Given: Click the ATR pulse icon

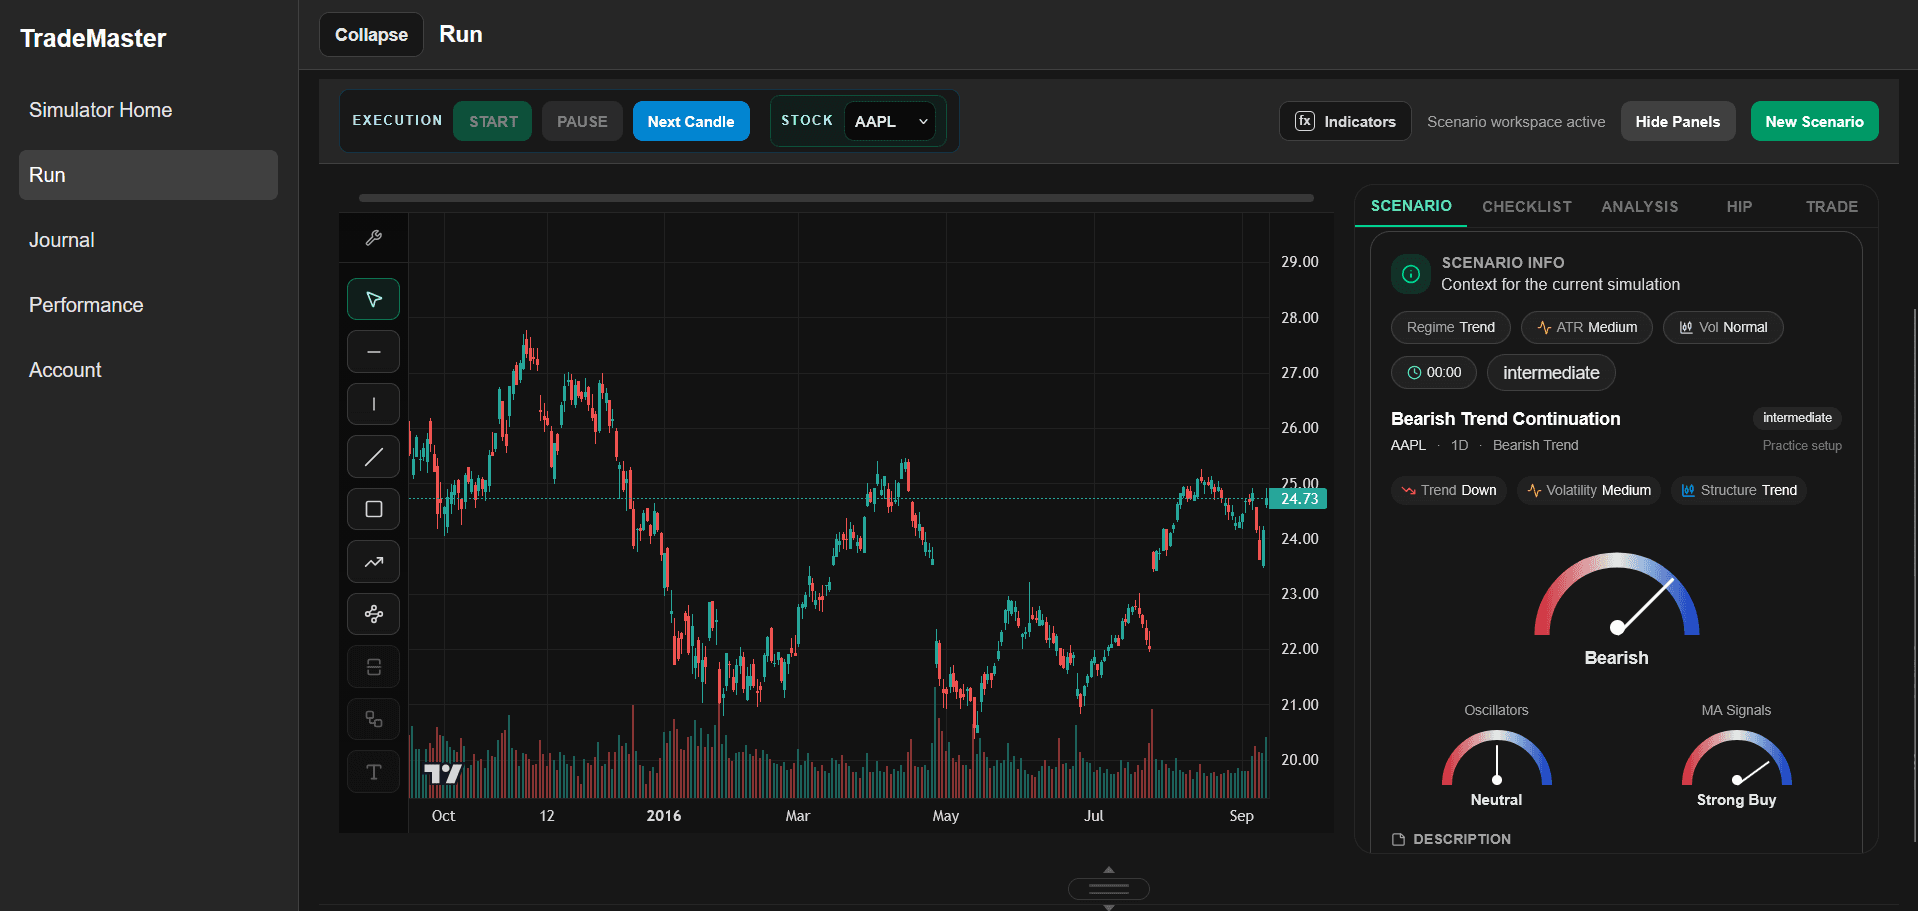Looking at the screenshot, I should (x=1544, y=328).
